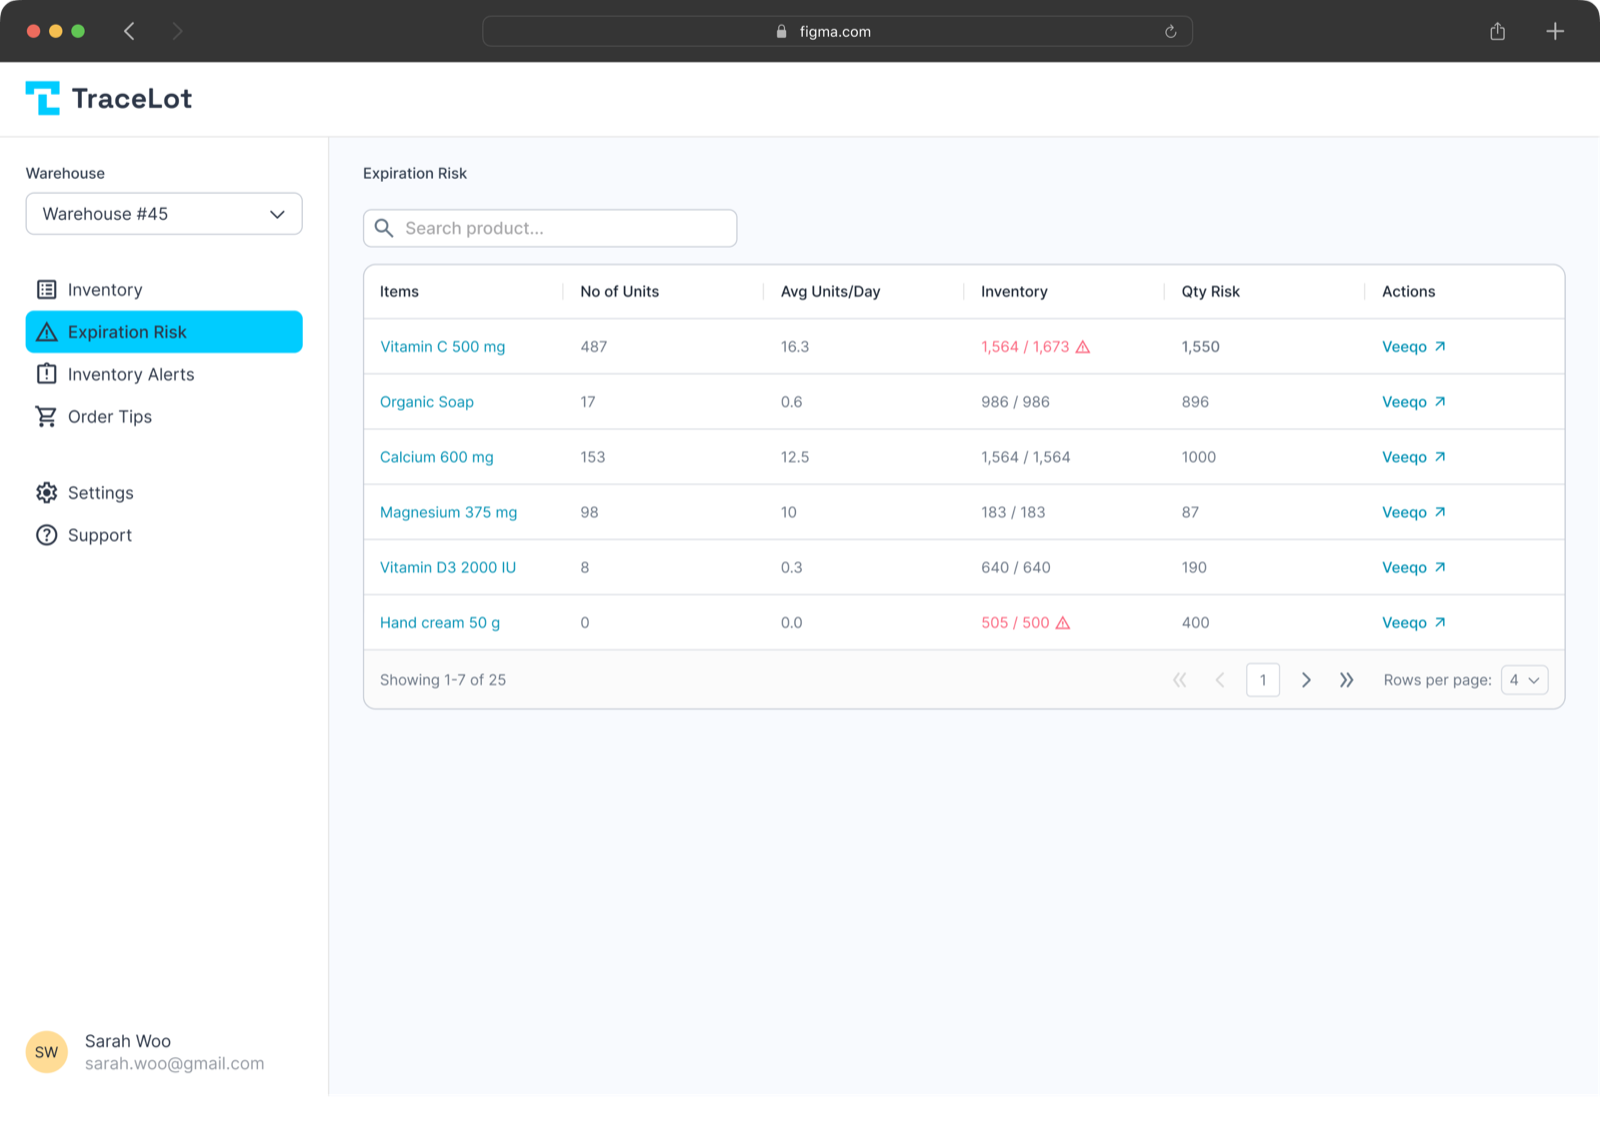Click the warning icon next to 1,564 / 1,673

(x=1084, y=346)
